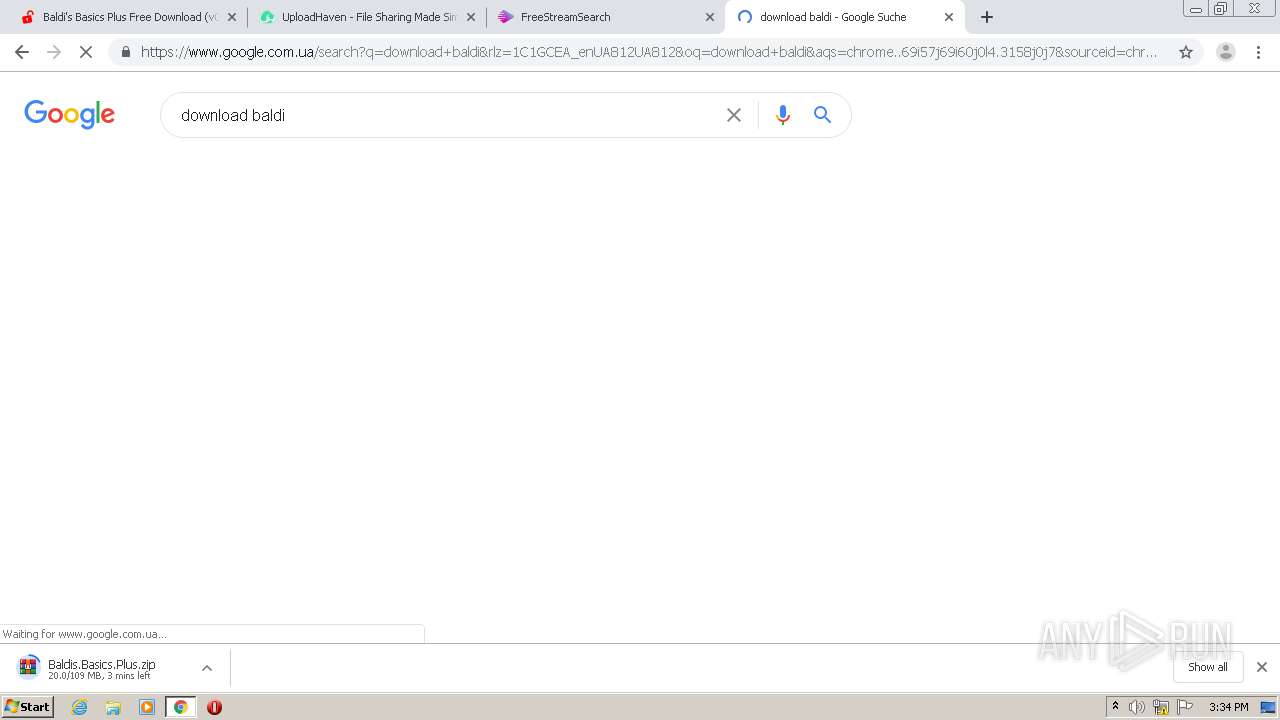The image size is (1280, 720).
Task: Bookmark this page with the star
Action: (1186, 52)
